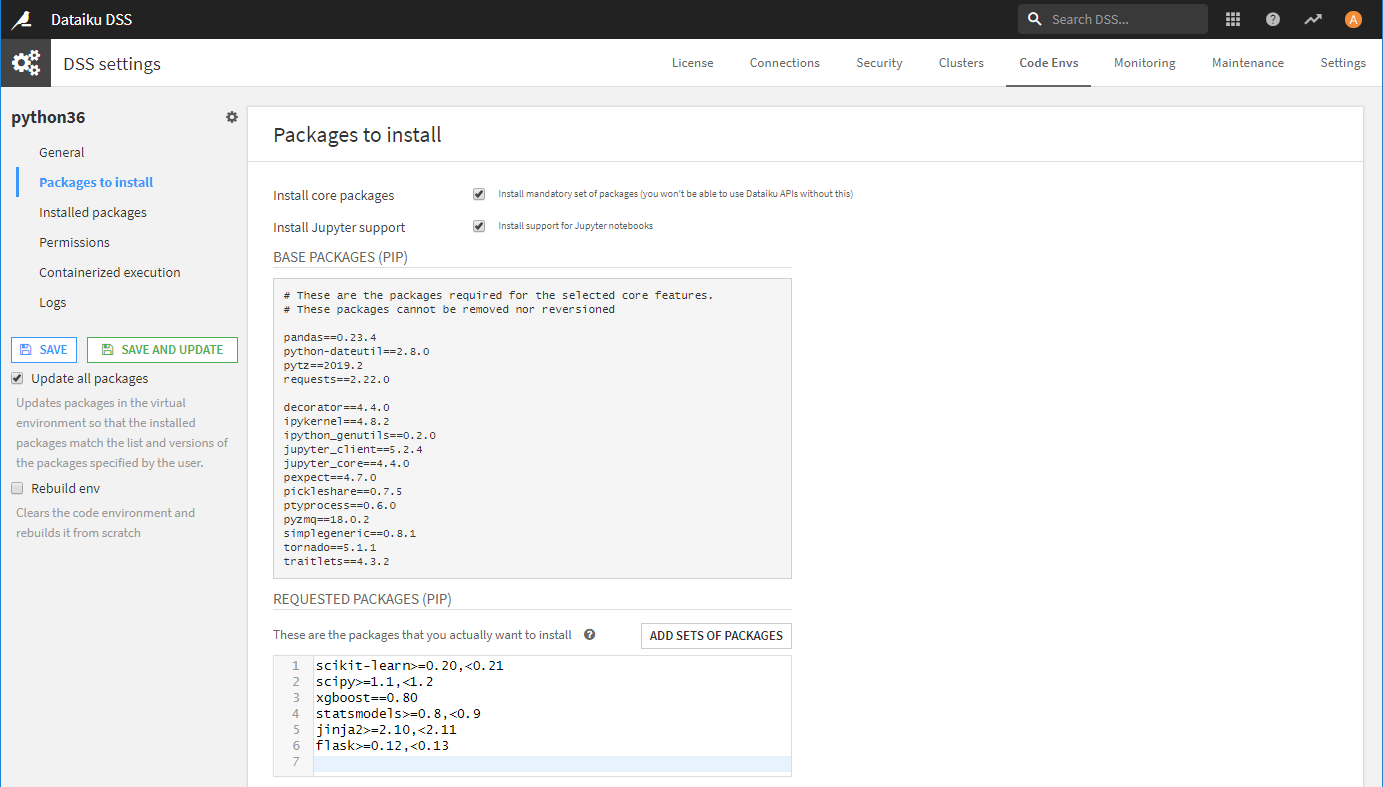Toggle Install Jupyter support checkbox
The image size is (1383, 787).
(479, 226)
